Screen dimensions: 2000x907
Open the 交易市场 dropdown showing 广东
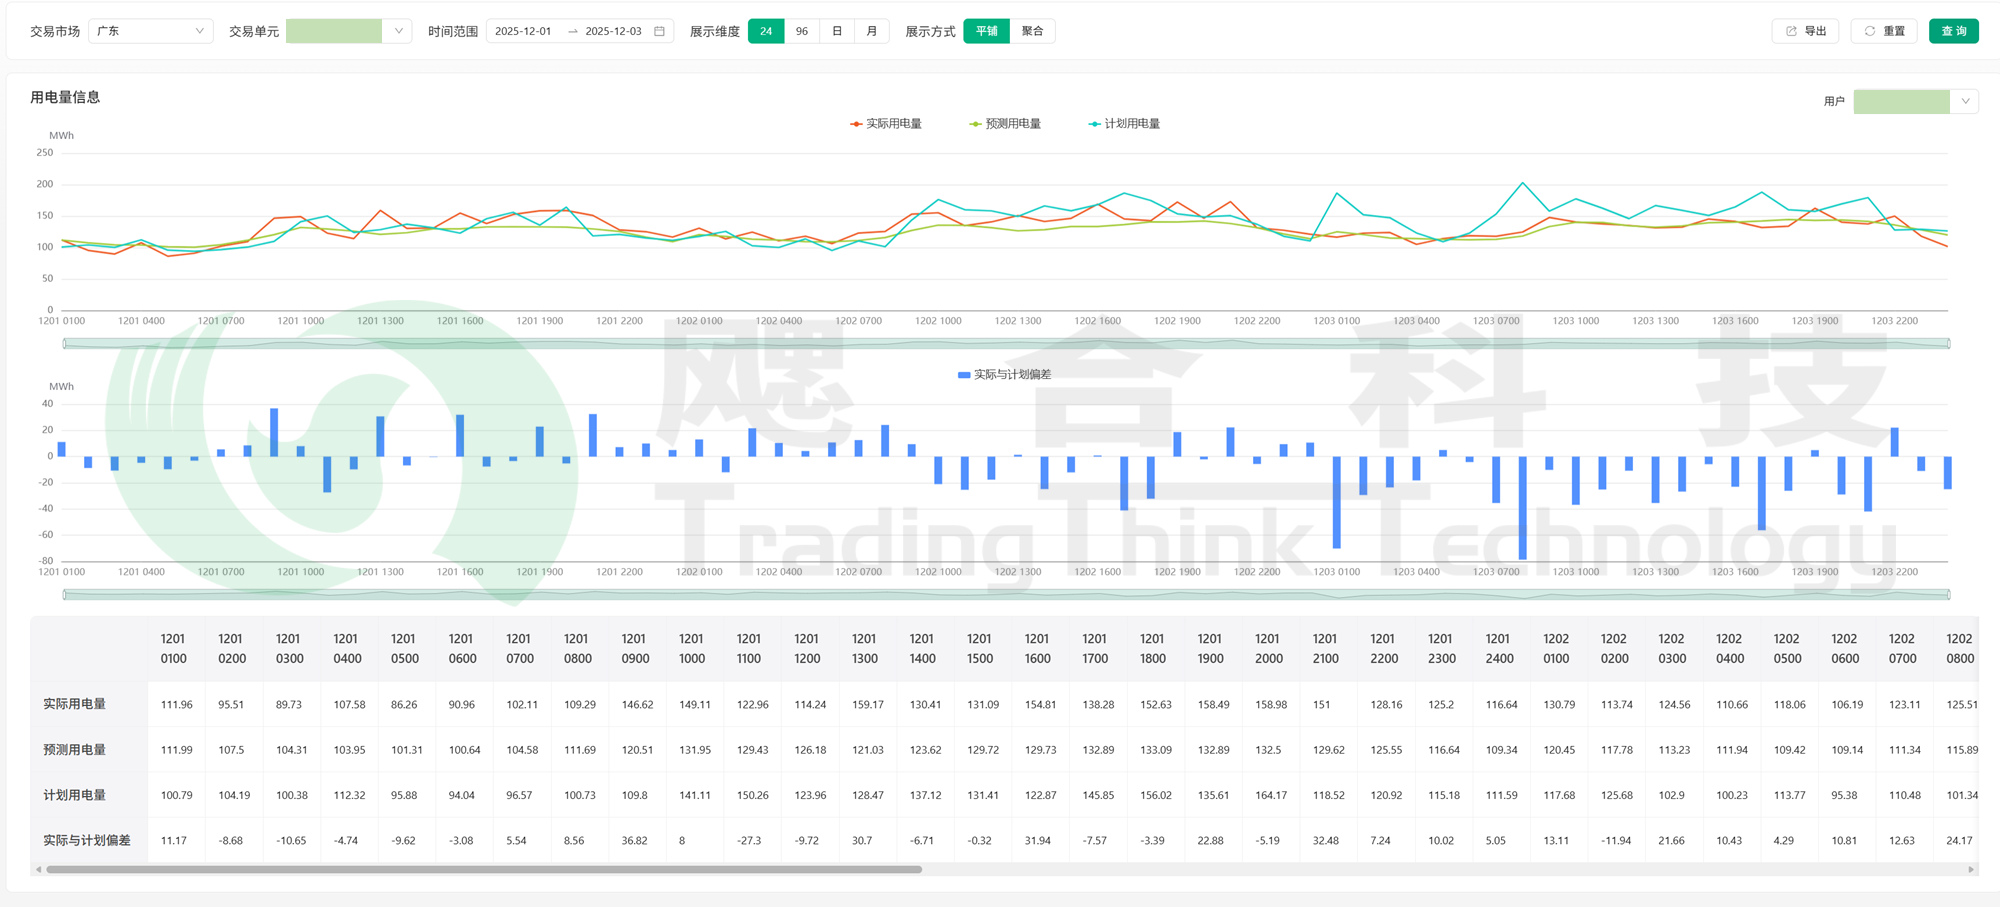[150, 31]
